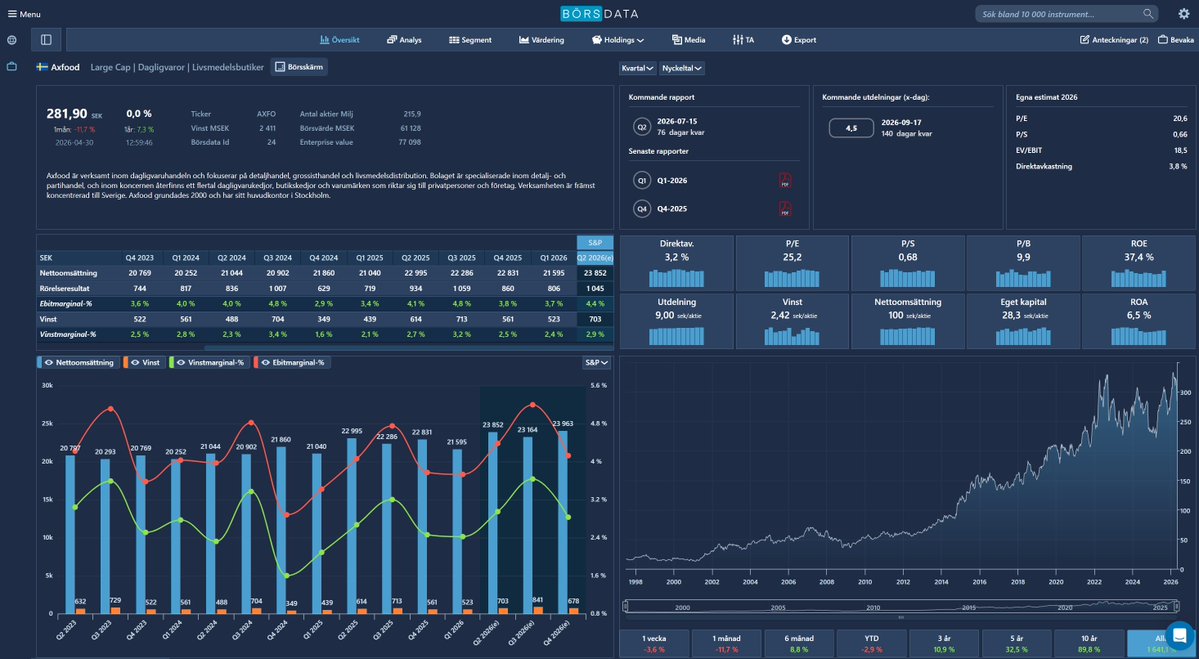This screenshot has width=1199, height=659.
Task: Toggle Vinstmarginal-% series visibility
Action: click(x=210, y=362)
